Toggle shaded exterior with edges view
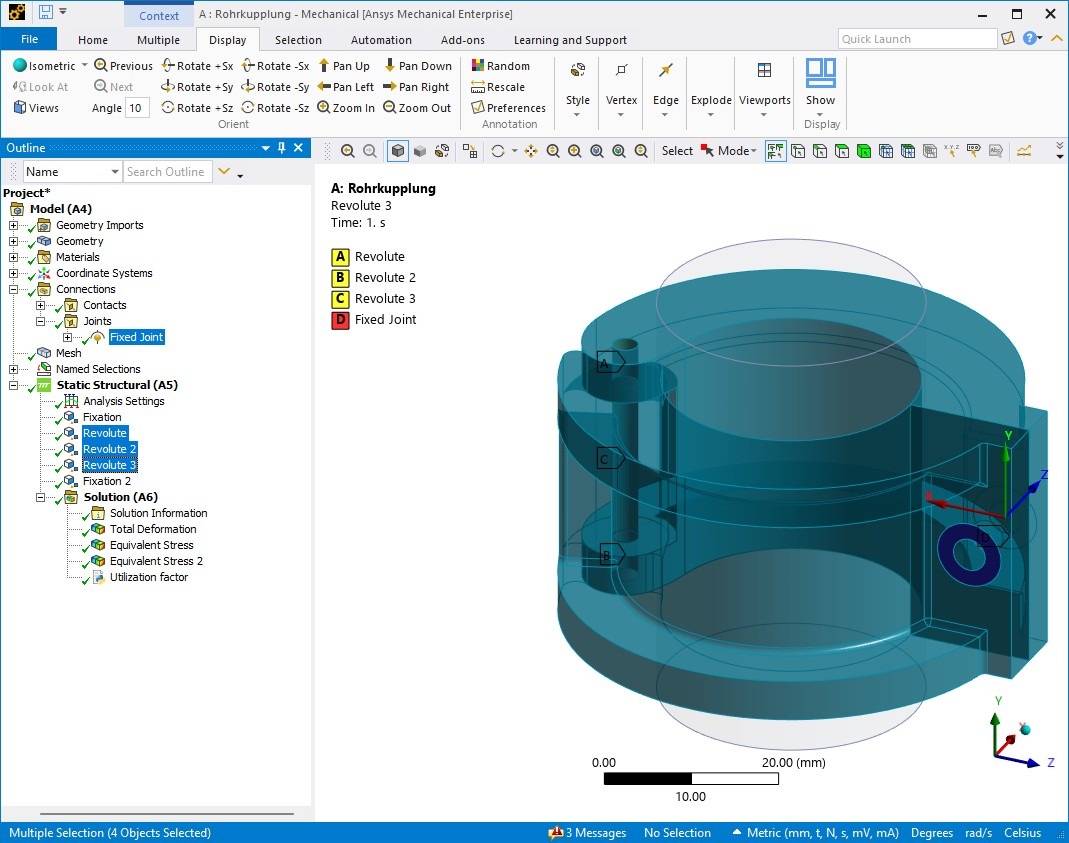Viewport: 1069px width, 843px height. tap(398, 151)
